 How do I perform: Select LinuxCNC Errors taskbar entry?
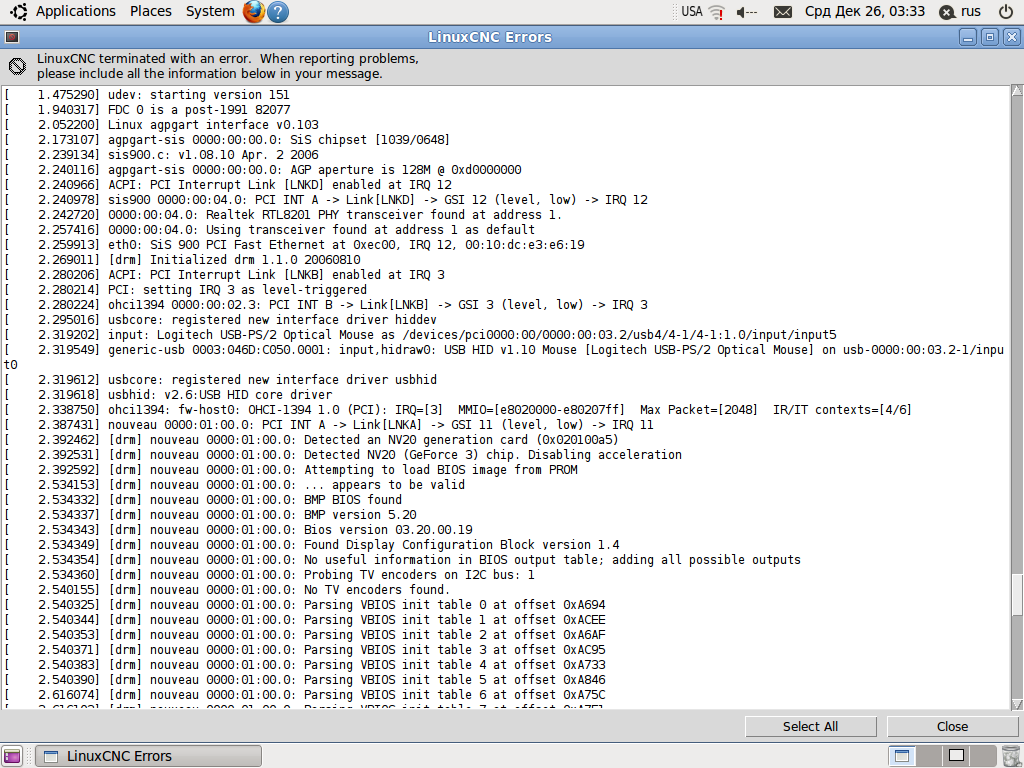148,756
